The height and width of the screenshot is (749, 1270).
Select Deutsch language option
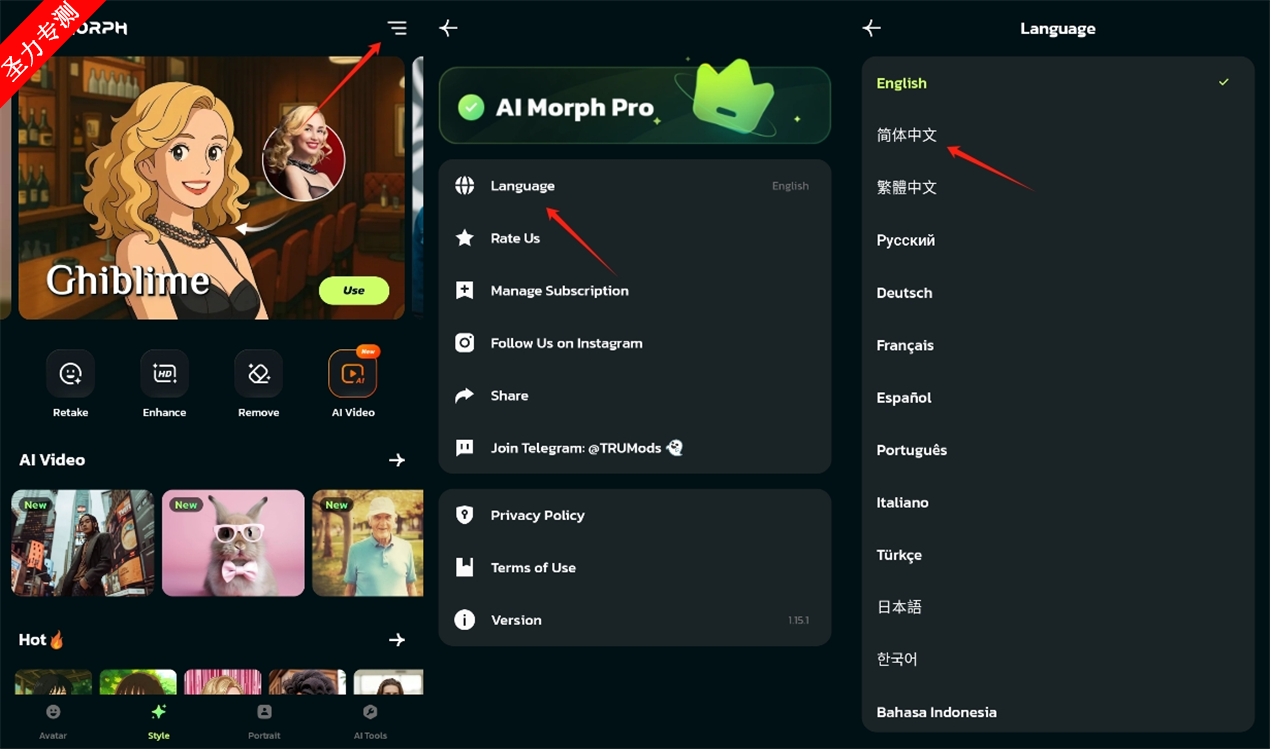coord(1058,293)
